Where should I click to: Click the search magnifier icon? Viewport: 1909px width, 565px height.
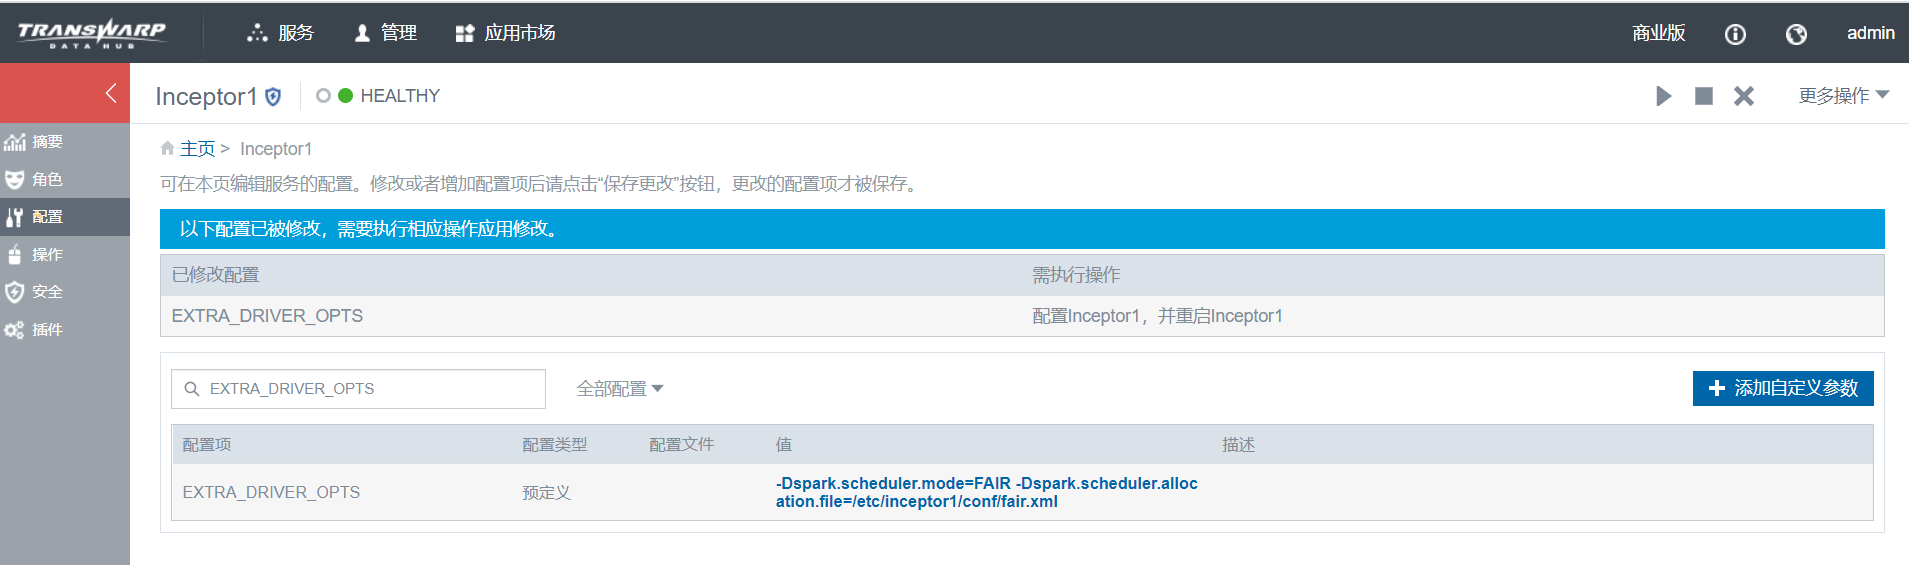[x=192, y=389]
